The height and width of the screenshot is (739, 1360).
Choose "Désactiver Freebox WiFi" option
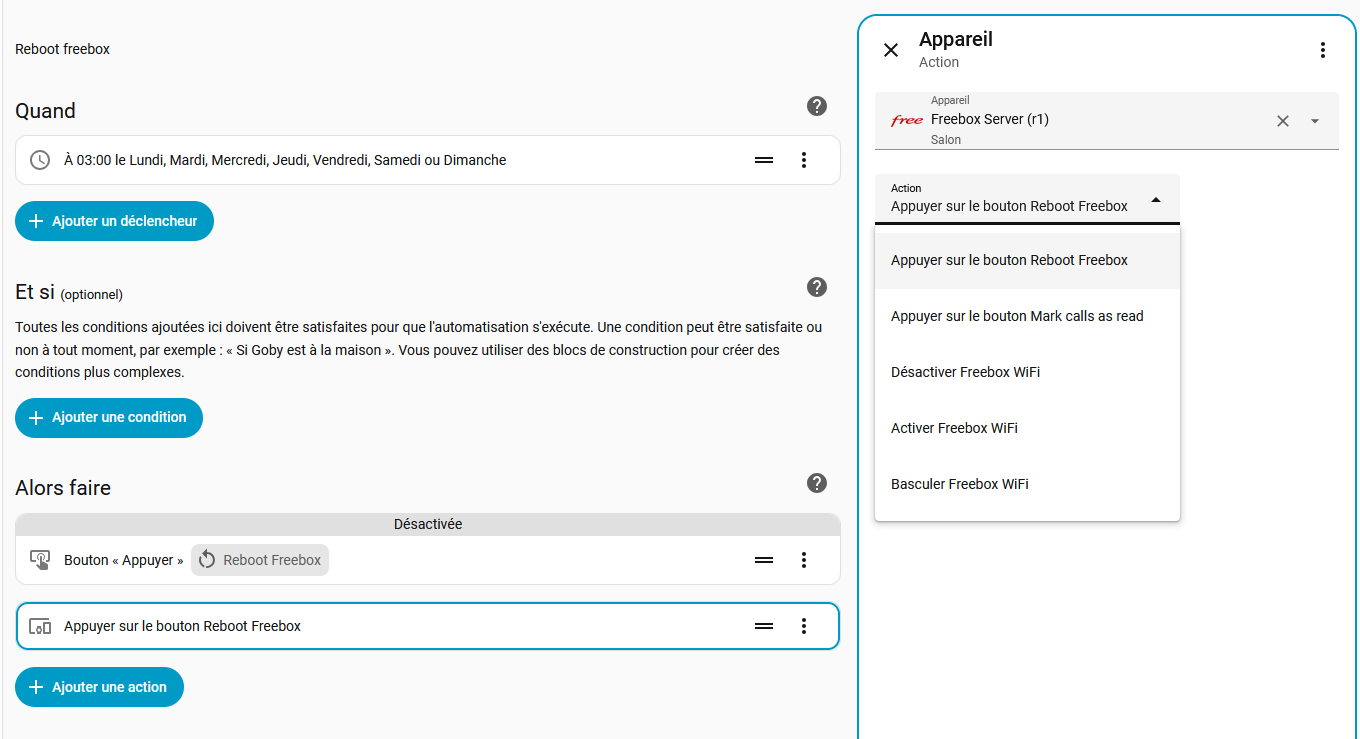pos(965,372)
